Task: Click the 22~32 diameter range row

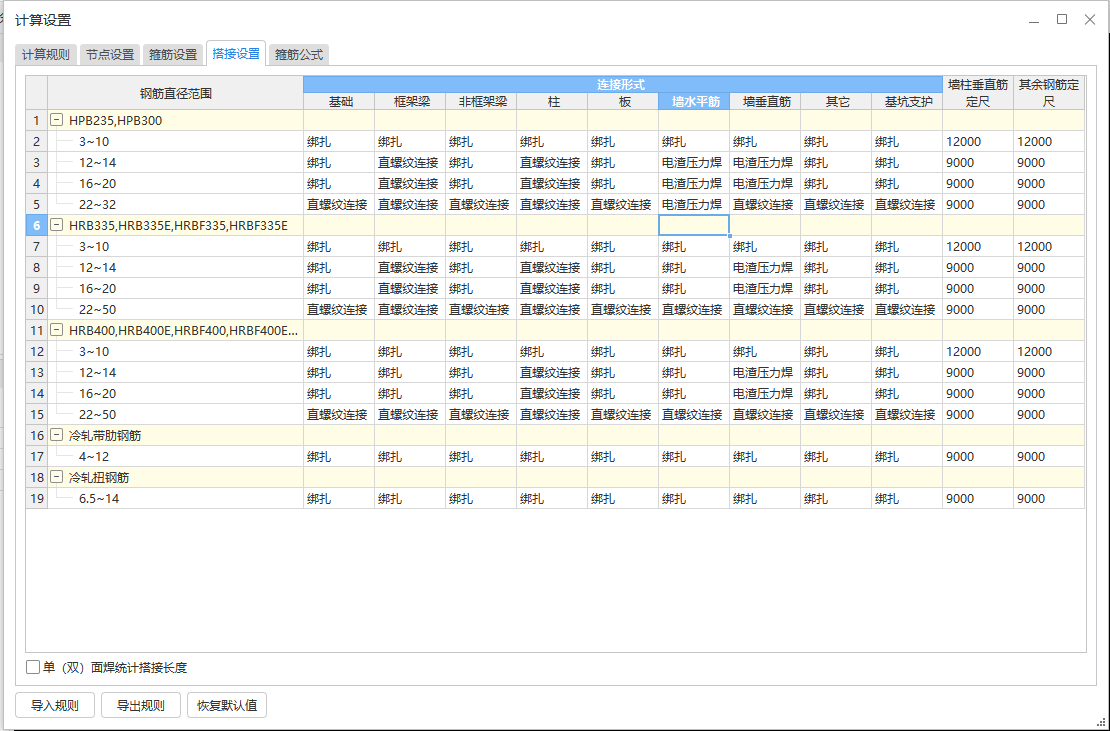Action: click(98, 205)
